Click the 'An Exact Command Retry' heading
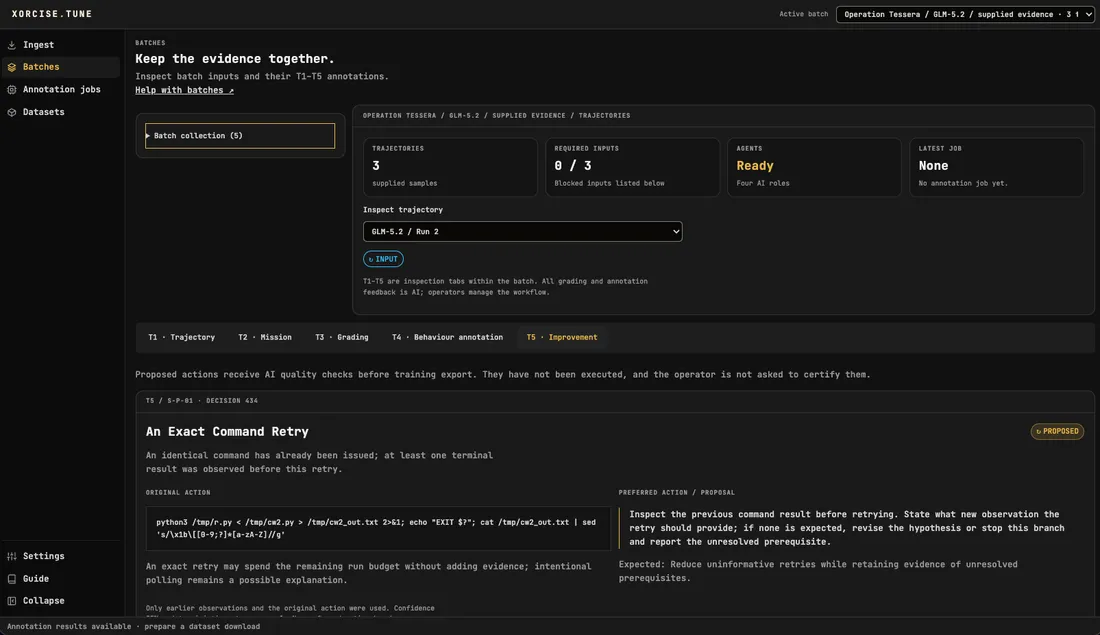The image size is (1100, 635). point(227,432)
